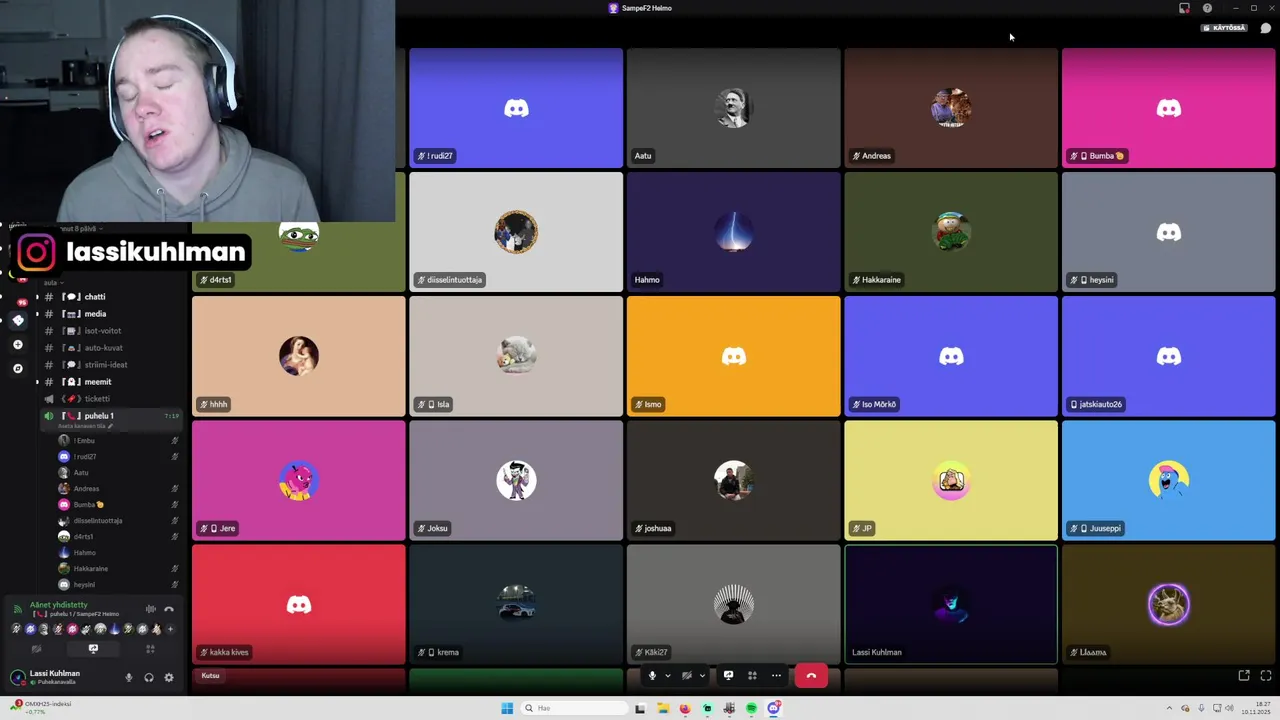Viewport: 1280px width, 720px height.
Task: Click the KÄYTÖSSÄ status badge
Action: (1225, 28)
